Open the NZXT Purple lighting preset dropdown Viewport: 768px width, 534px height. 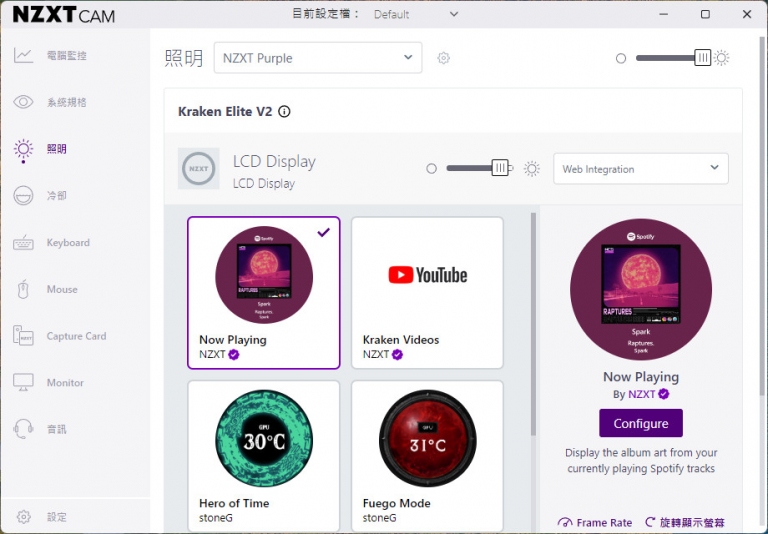(x=318, y=58)
